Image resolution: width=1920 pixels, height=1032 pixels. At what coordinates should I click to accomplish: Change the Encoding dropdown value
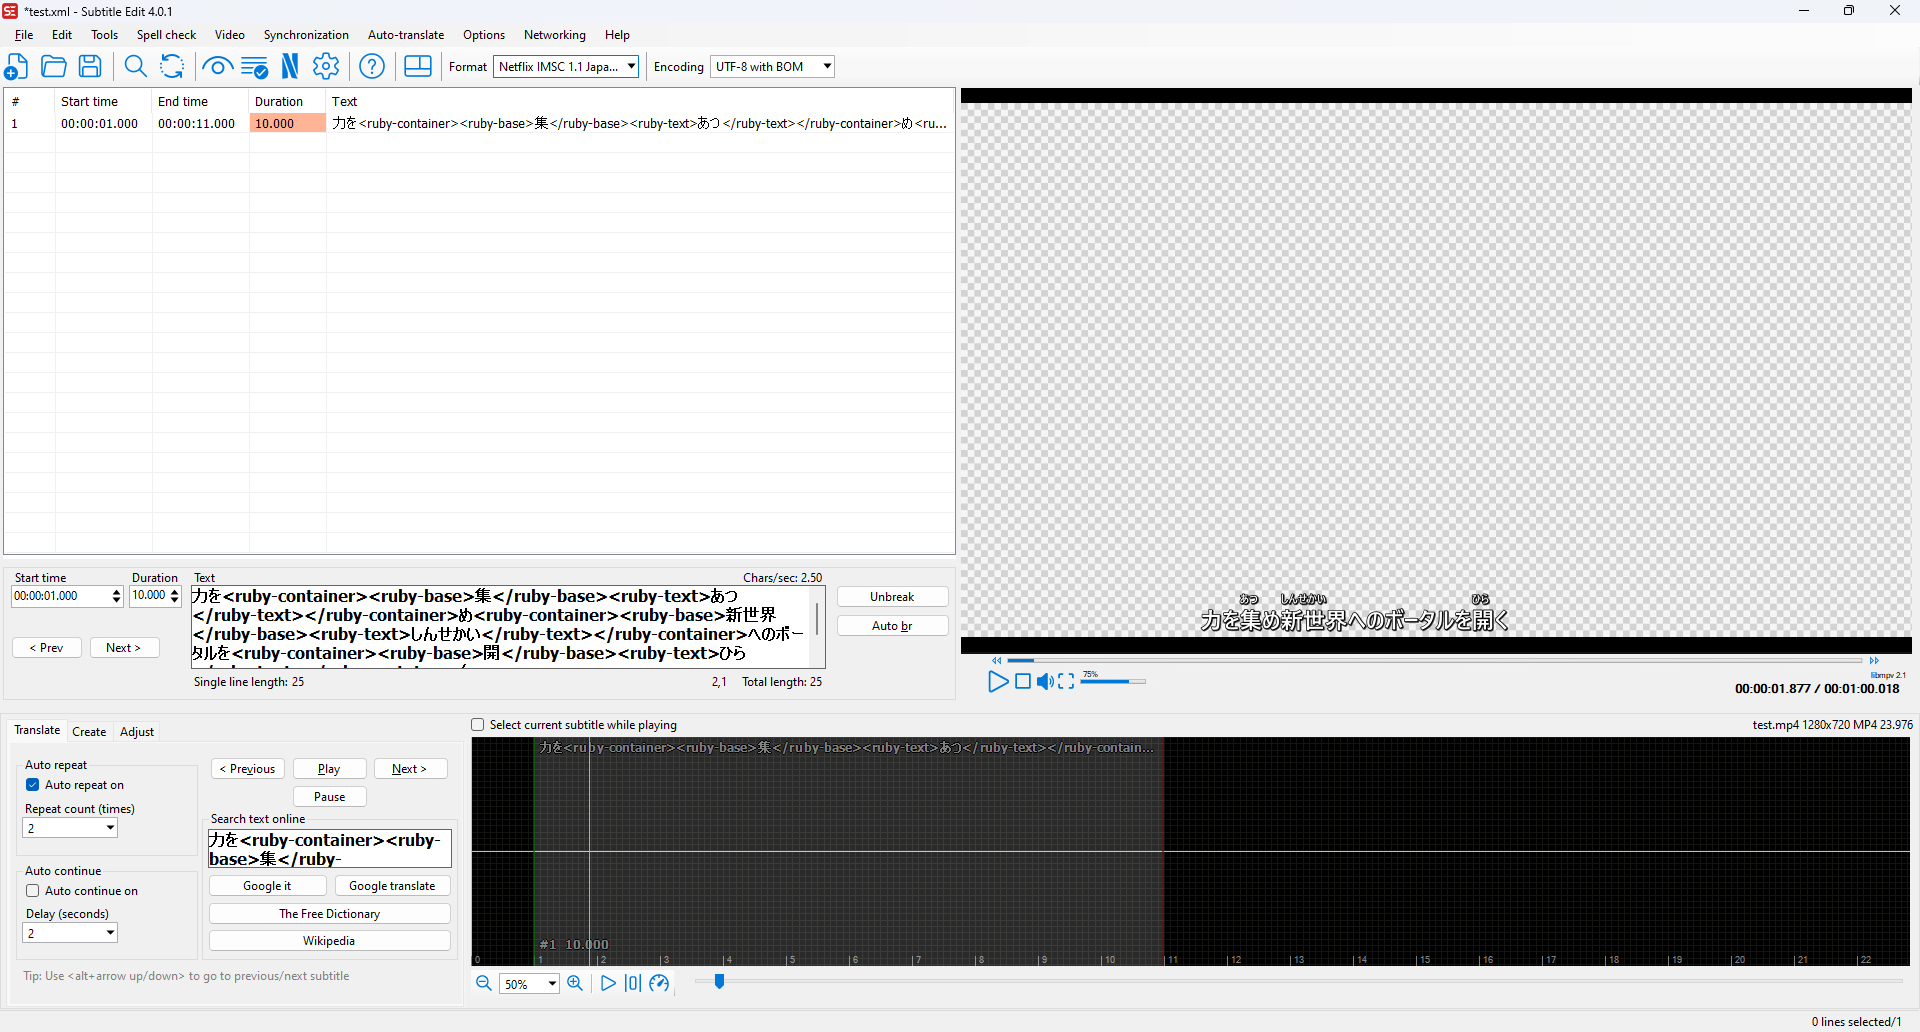(822, 66)
